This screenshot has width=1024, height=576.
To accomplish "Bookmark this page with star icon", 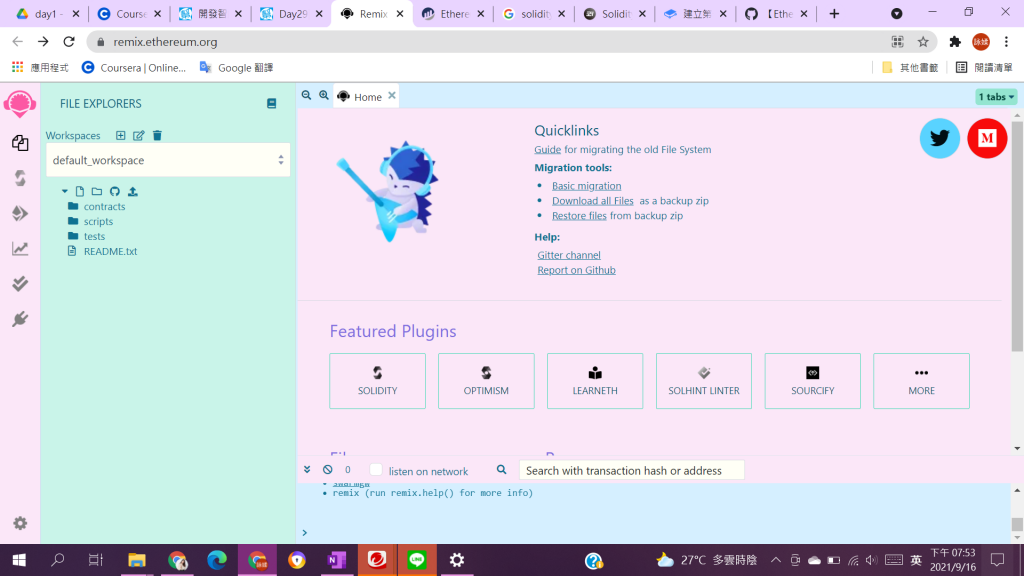I will pos(923,42).
